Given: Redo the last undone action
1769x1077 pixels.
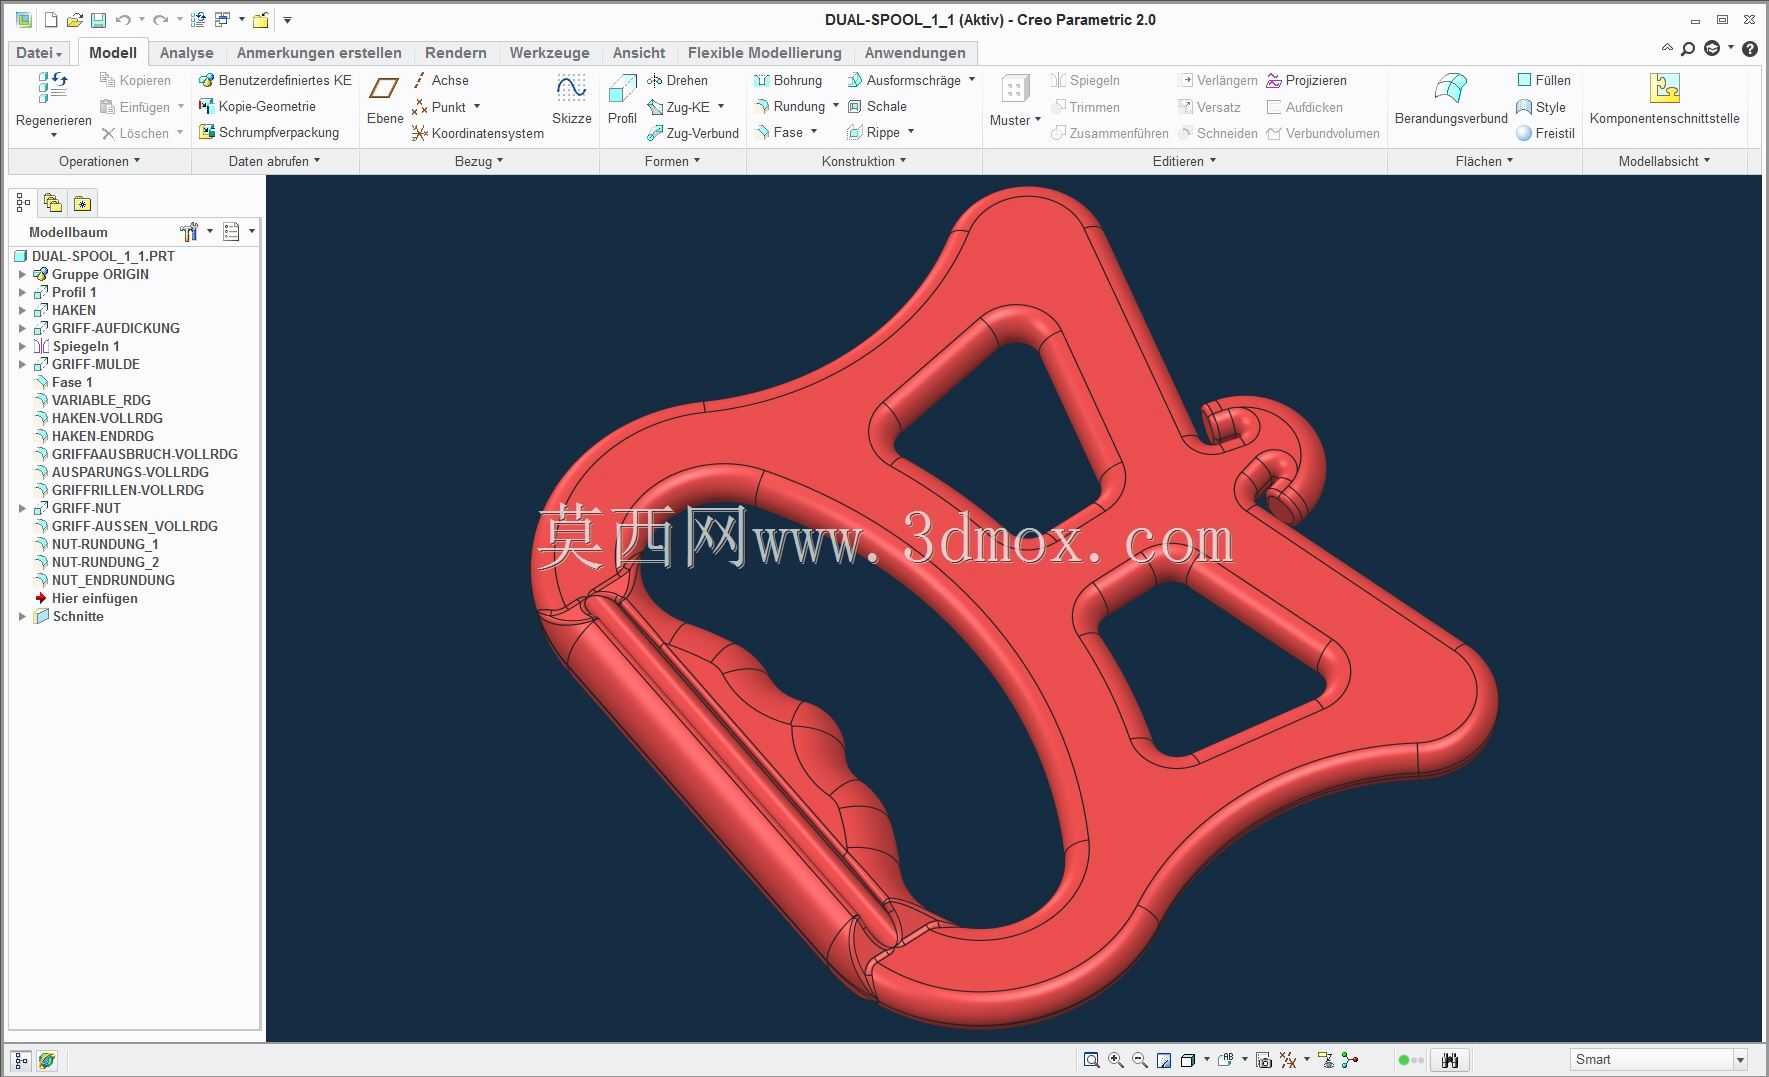Looking at the screenshot, I should (160, 20).
